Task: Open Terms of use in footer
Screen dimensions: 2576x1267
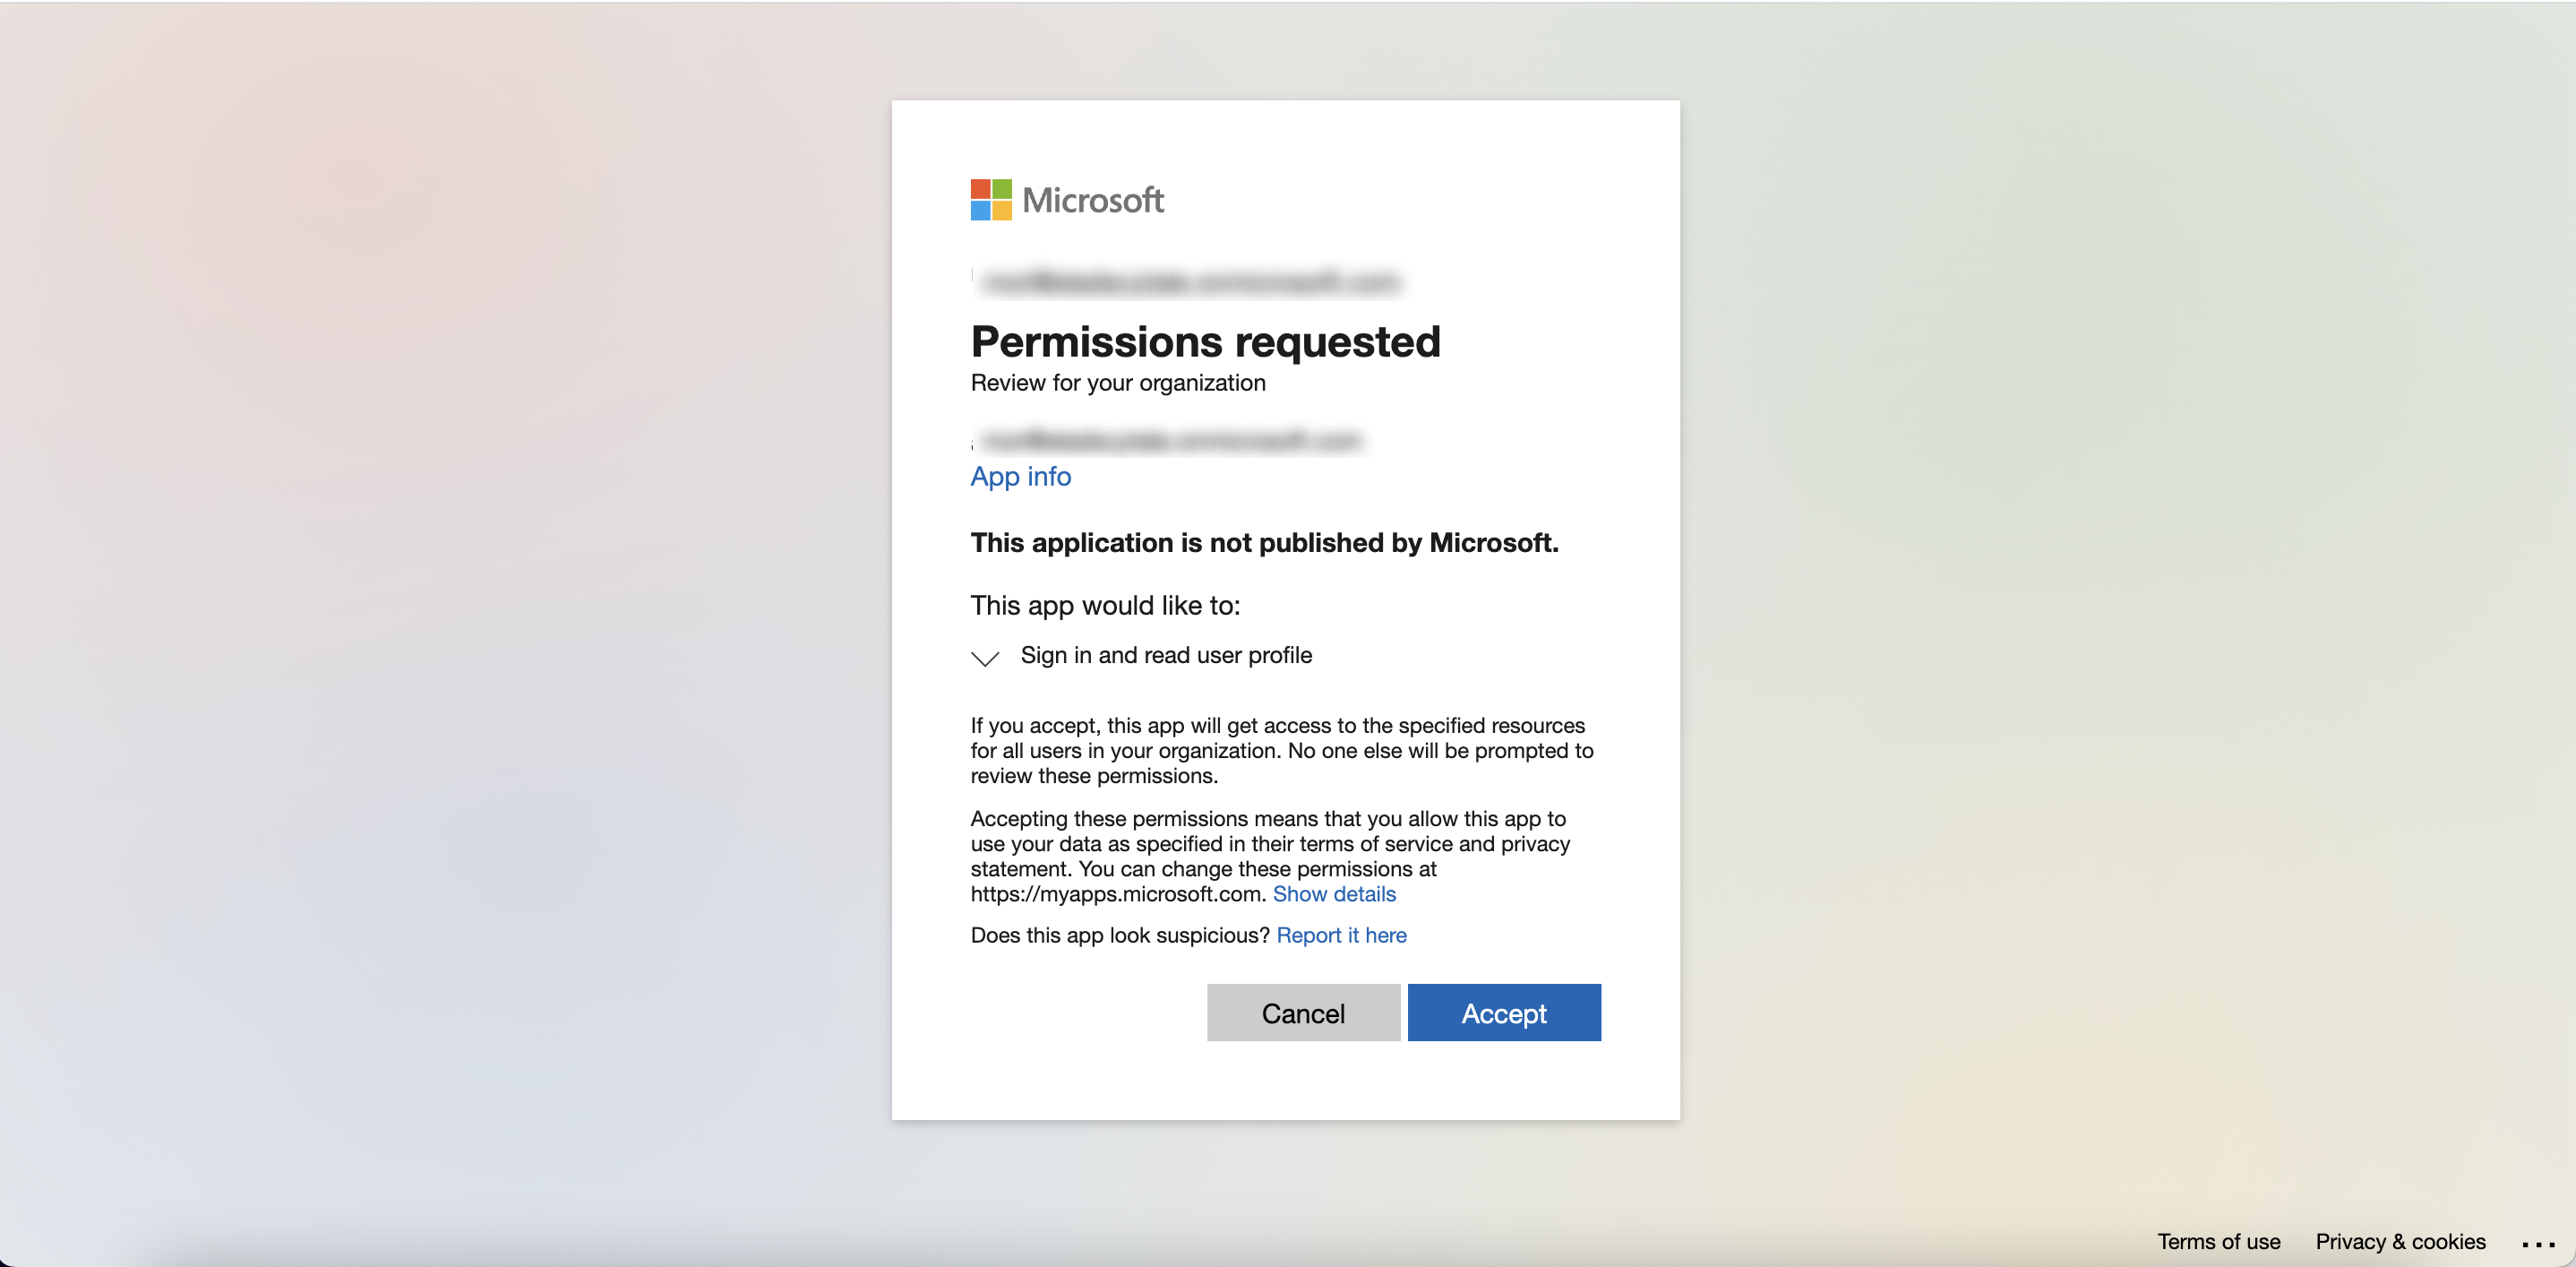Action: coord(2218,1241)
